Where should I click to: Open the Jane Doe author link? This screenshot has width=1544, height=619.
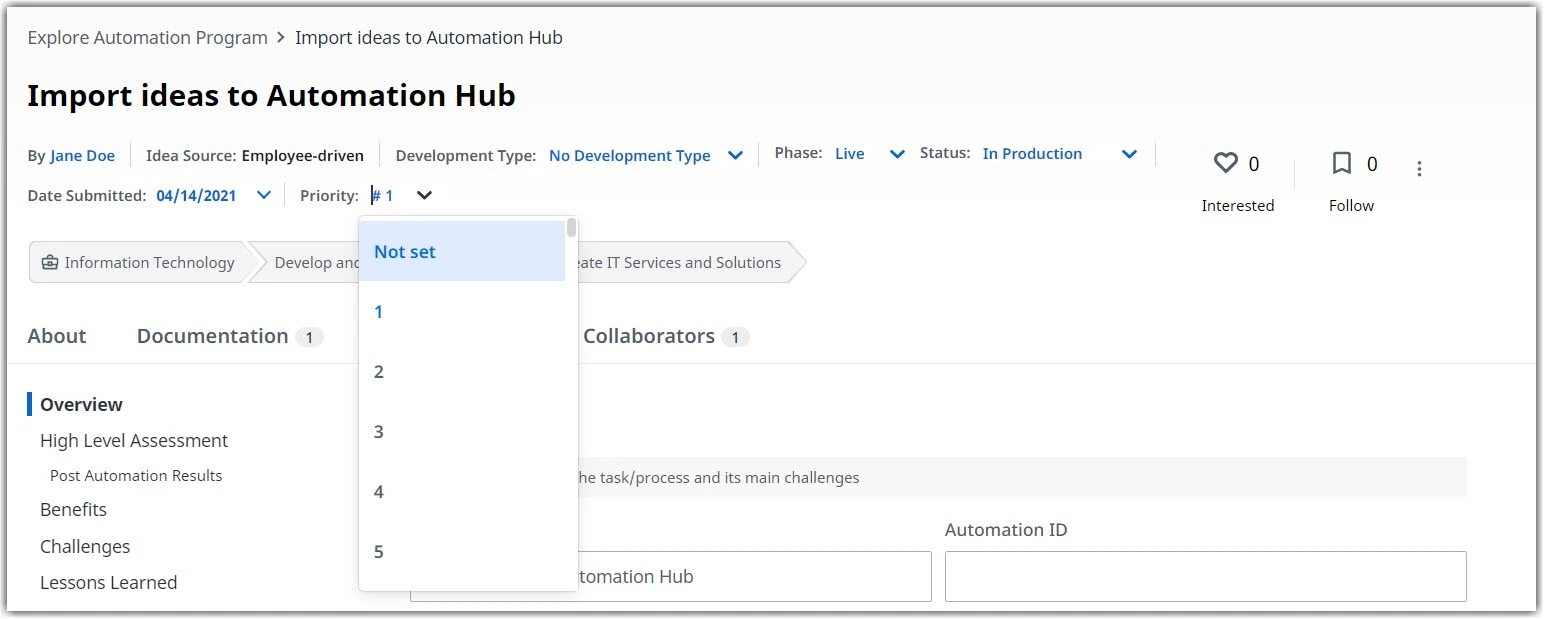[x=82, y=156]
